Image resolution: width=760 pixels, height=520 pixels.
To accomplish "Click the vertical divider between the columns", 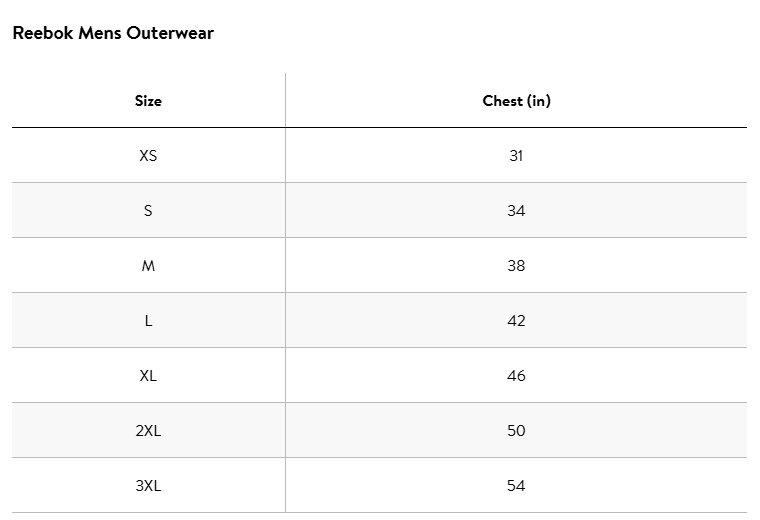I will click(x=285, y=300).
